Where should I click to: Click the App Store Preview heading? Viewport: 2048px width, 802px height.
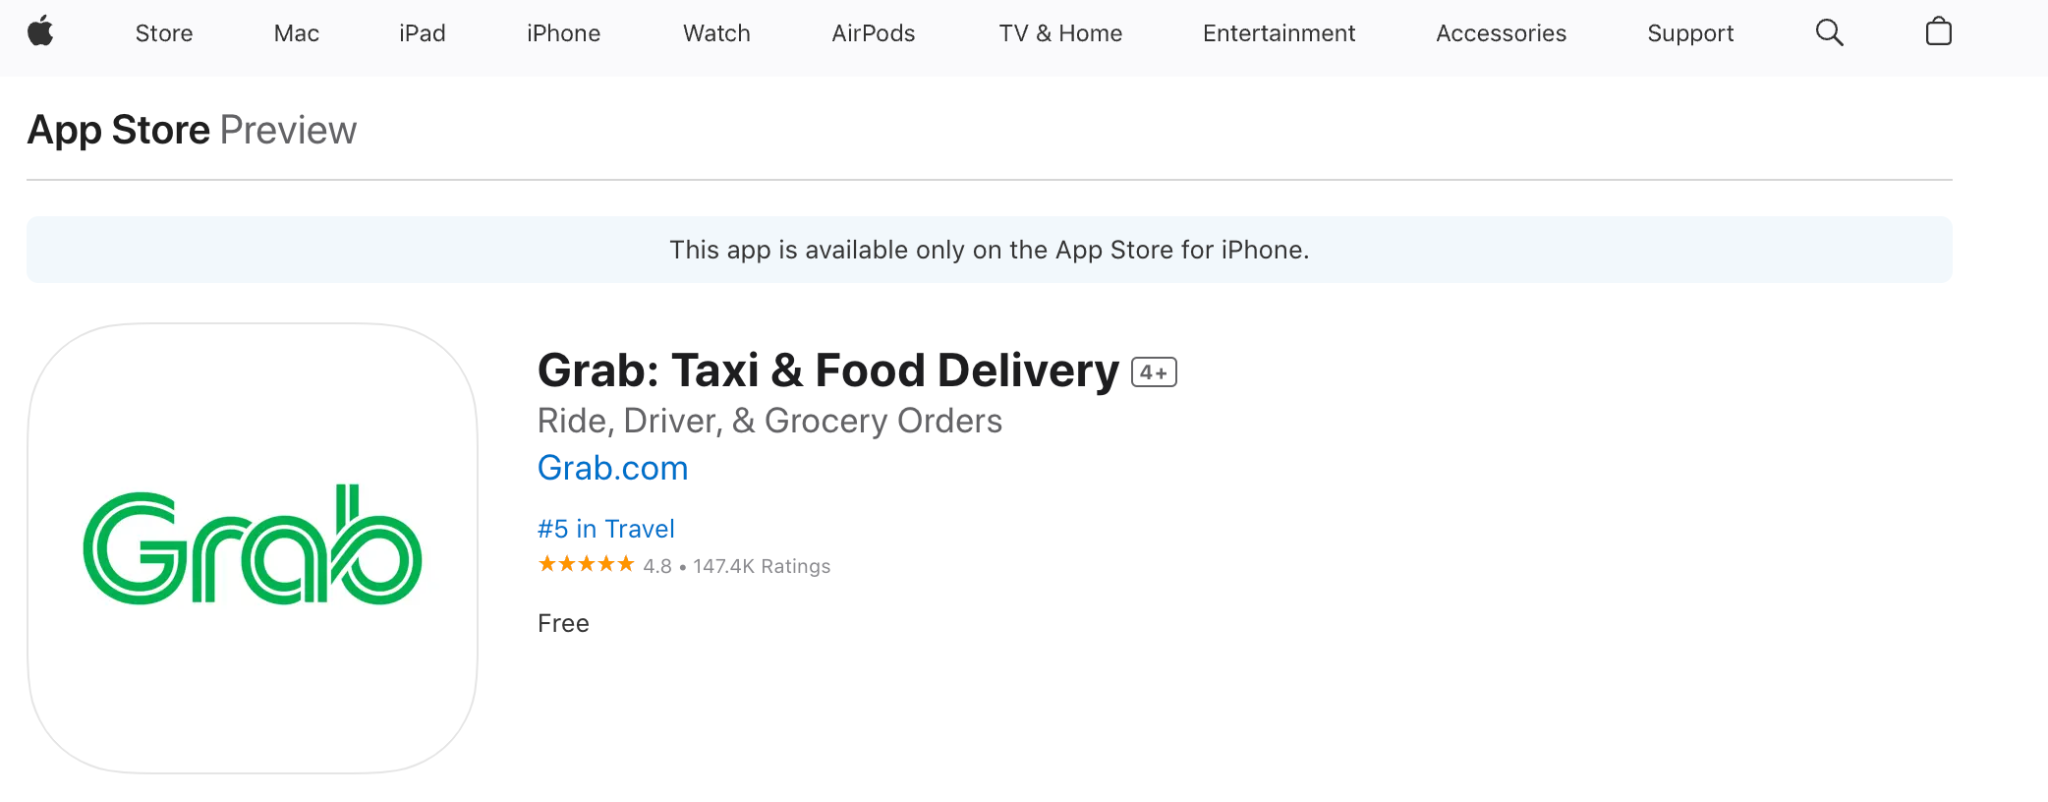click(191, 130)
